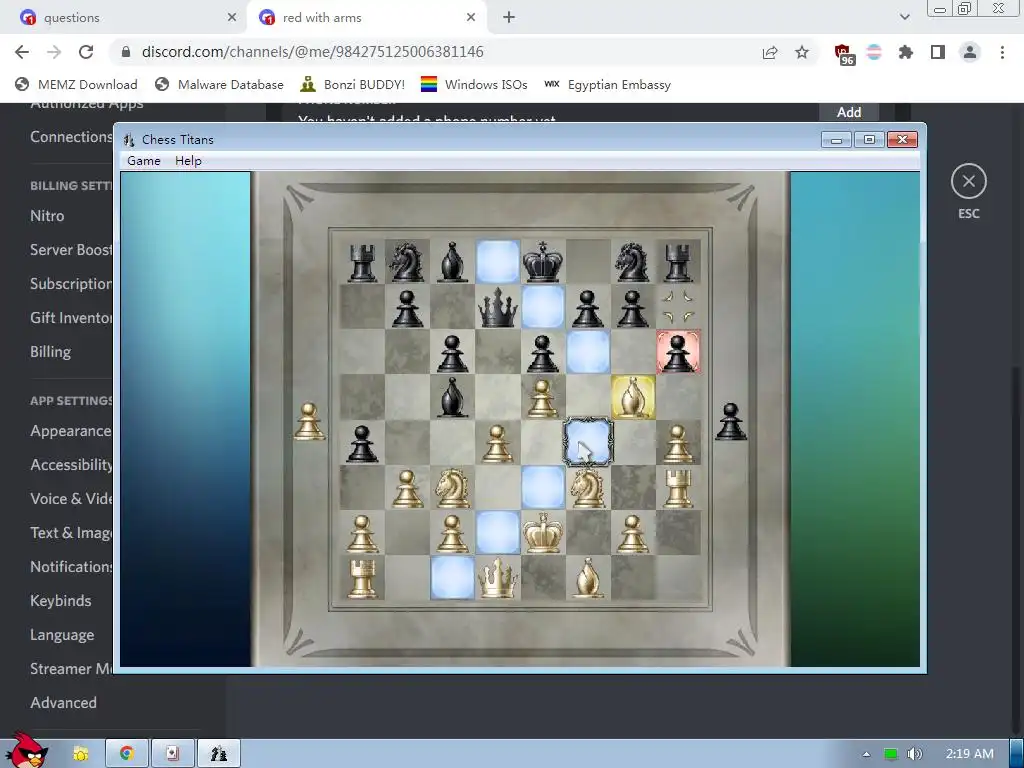Open Appearance settings in Discord
The width and height of the screenshot is (1024, 768).
point(71,431)
